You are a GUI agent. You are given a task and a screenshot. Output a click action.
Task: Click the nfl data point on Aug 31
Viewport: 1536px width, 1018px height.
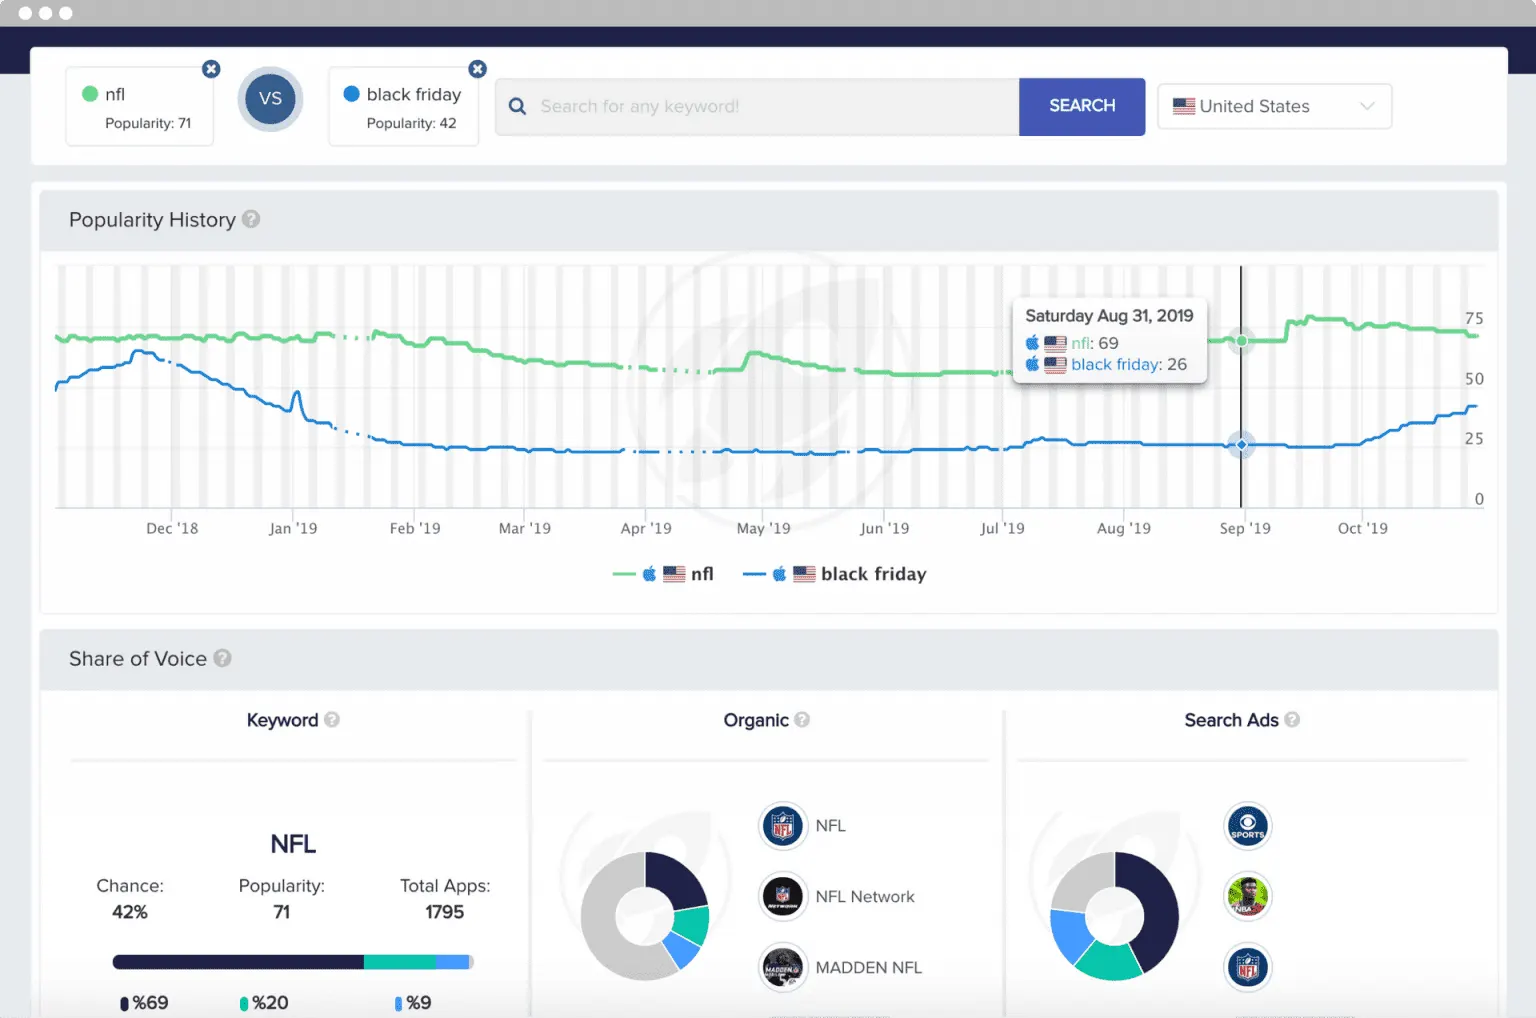point(1241,341)
